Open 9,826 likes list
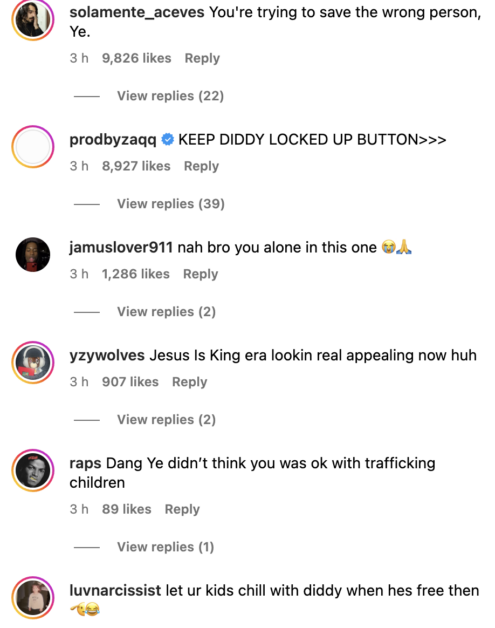This screenshot has width=495, height=628. point(137,58)
